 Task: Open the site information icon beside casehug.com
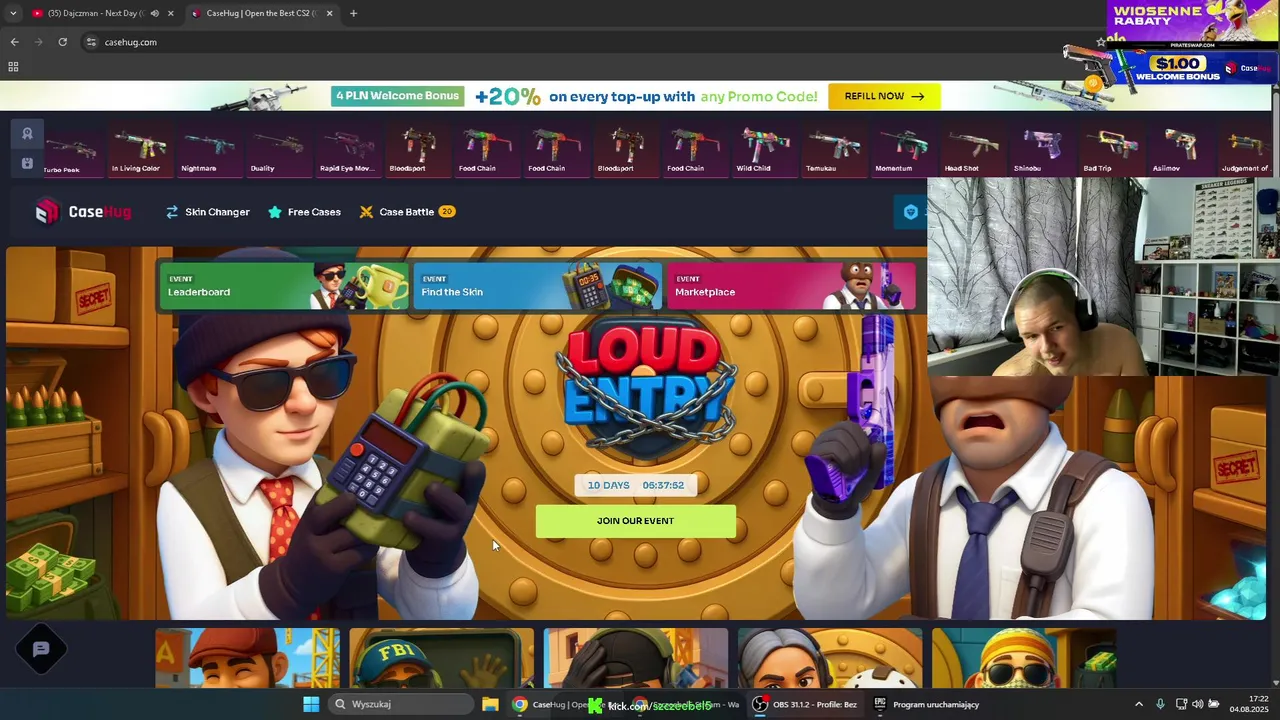tap(91, 42)
